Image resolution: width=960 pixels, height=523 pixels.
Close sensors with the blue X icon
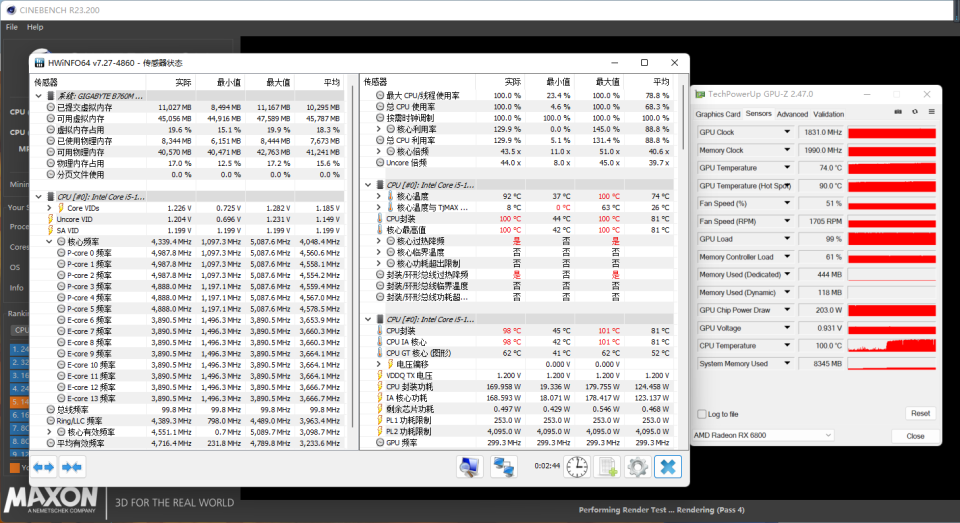click(667, 466)
